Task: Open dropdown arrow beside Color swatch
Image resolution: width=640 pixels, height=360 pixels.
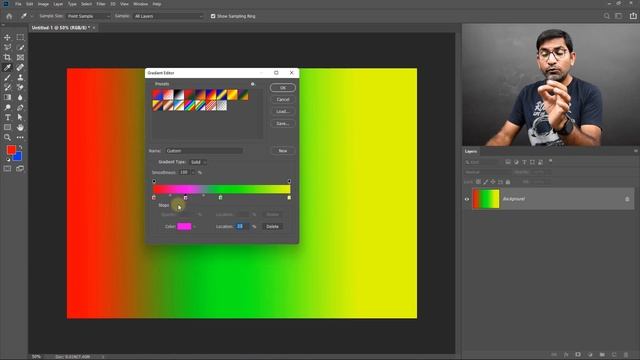Action: click(195, 227)
